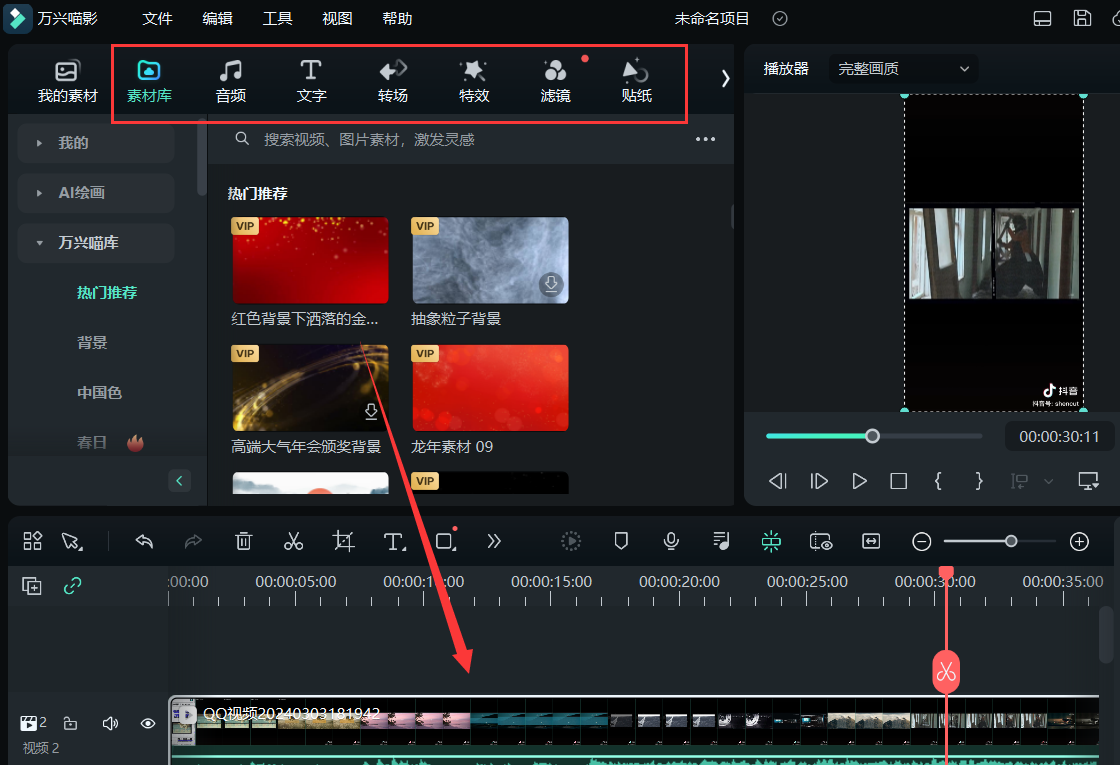Click the 背景 category in the sidebar
Image resolution: width=1120 pixels, height=765 pixels.
[x=91, y=342]
